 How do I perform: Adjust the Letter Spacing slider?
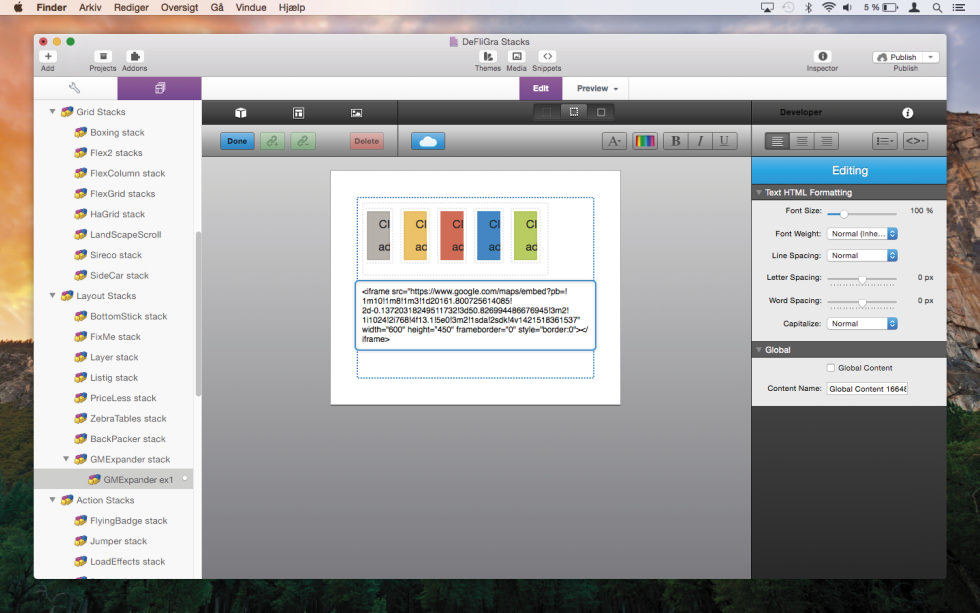(862, 279)
